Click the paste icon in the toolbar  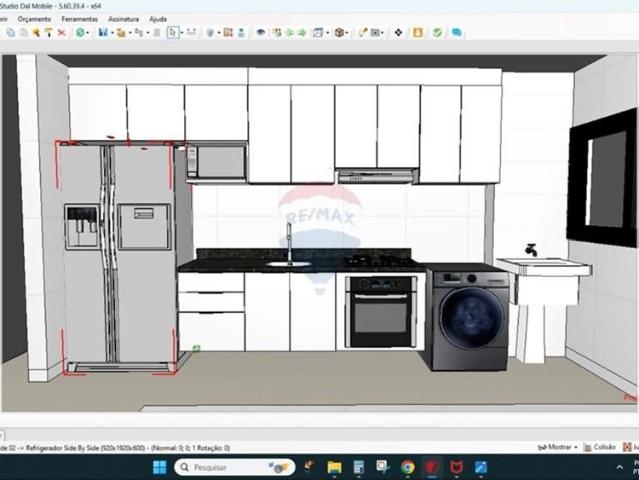24,33
